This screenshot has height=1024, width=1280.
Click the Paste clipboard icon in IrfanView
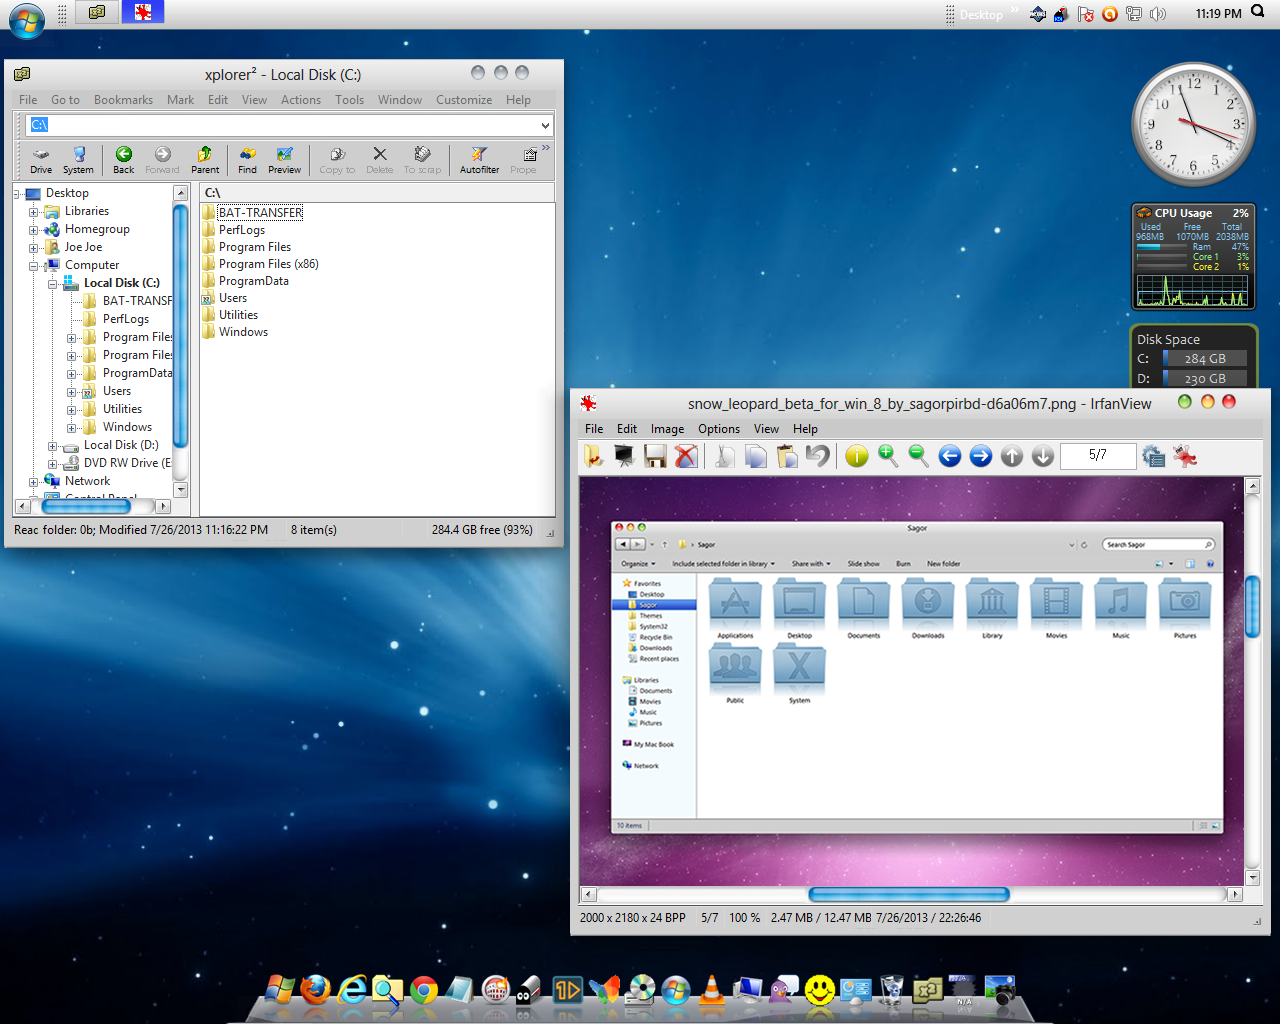pyautogui.click(x=787, y=456)
